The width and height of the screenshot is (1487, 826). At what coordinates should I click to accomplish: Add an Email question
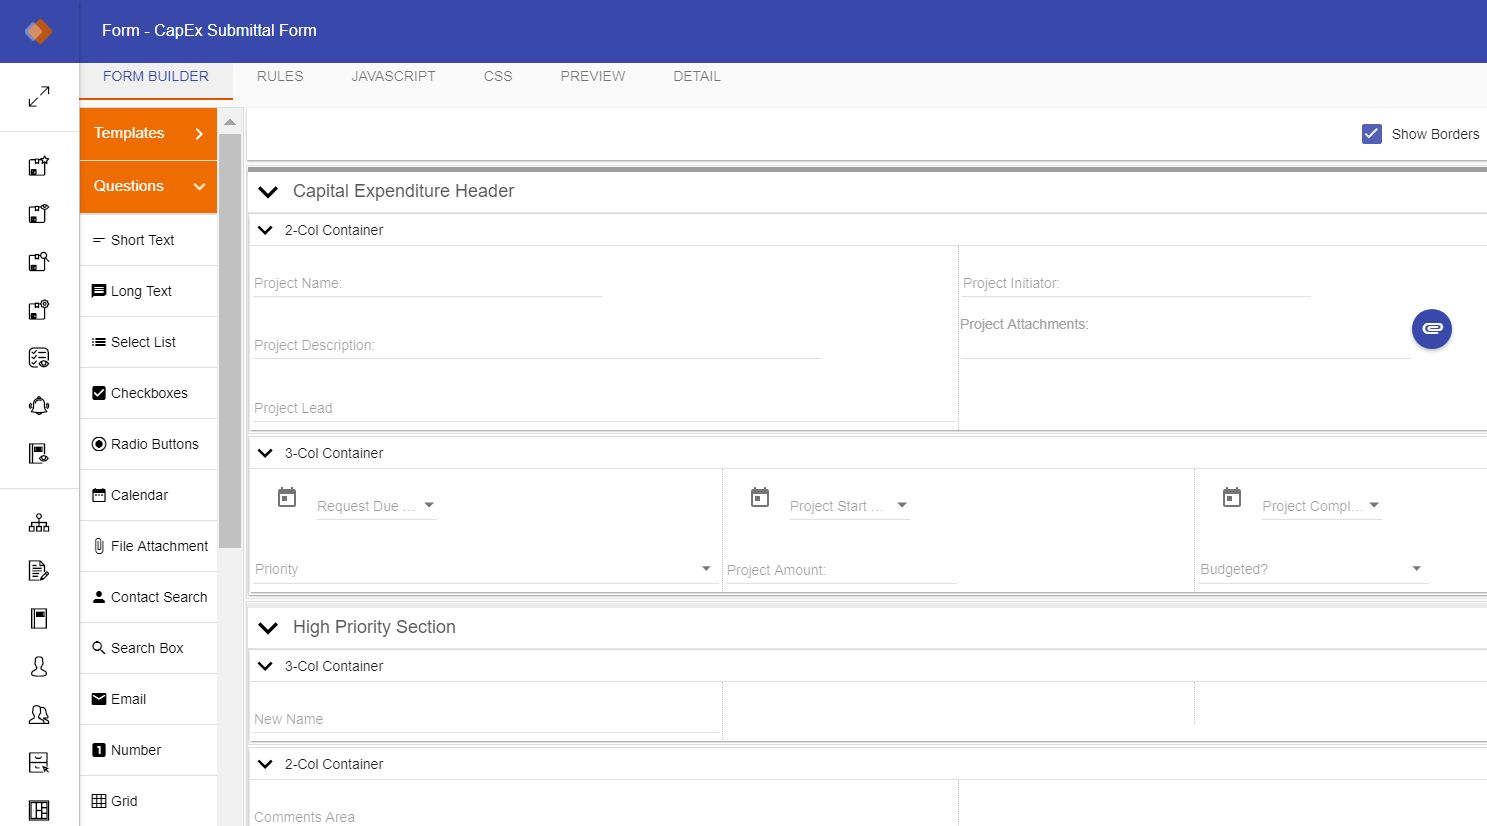(148, 699)
